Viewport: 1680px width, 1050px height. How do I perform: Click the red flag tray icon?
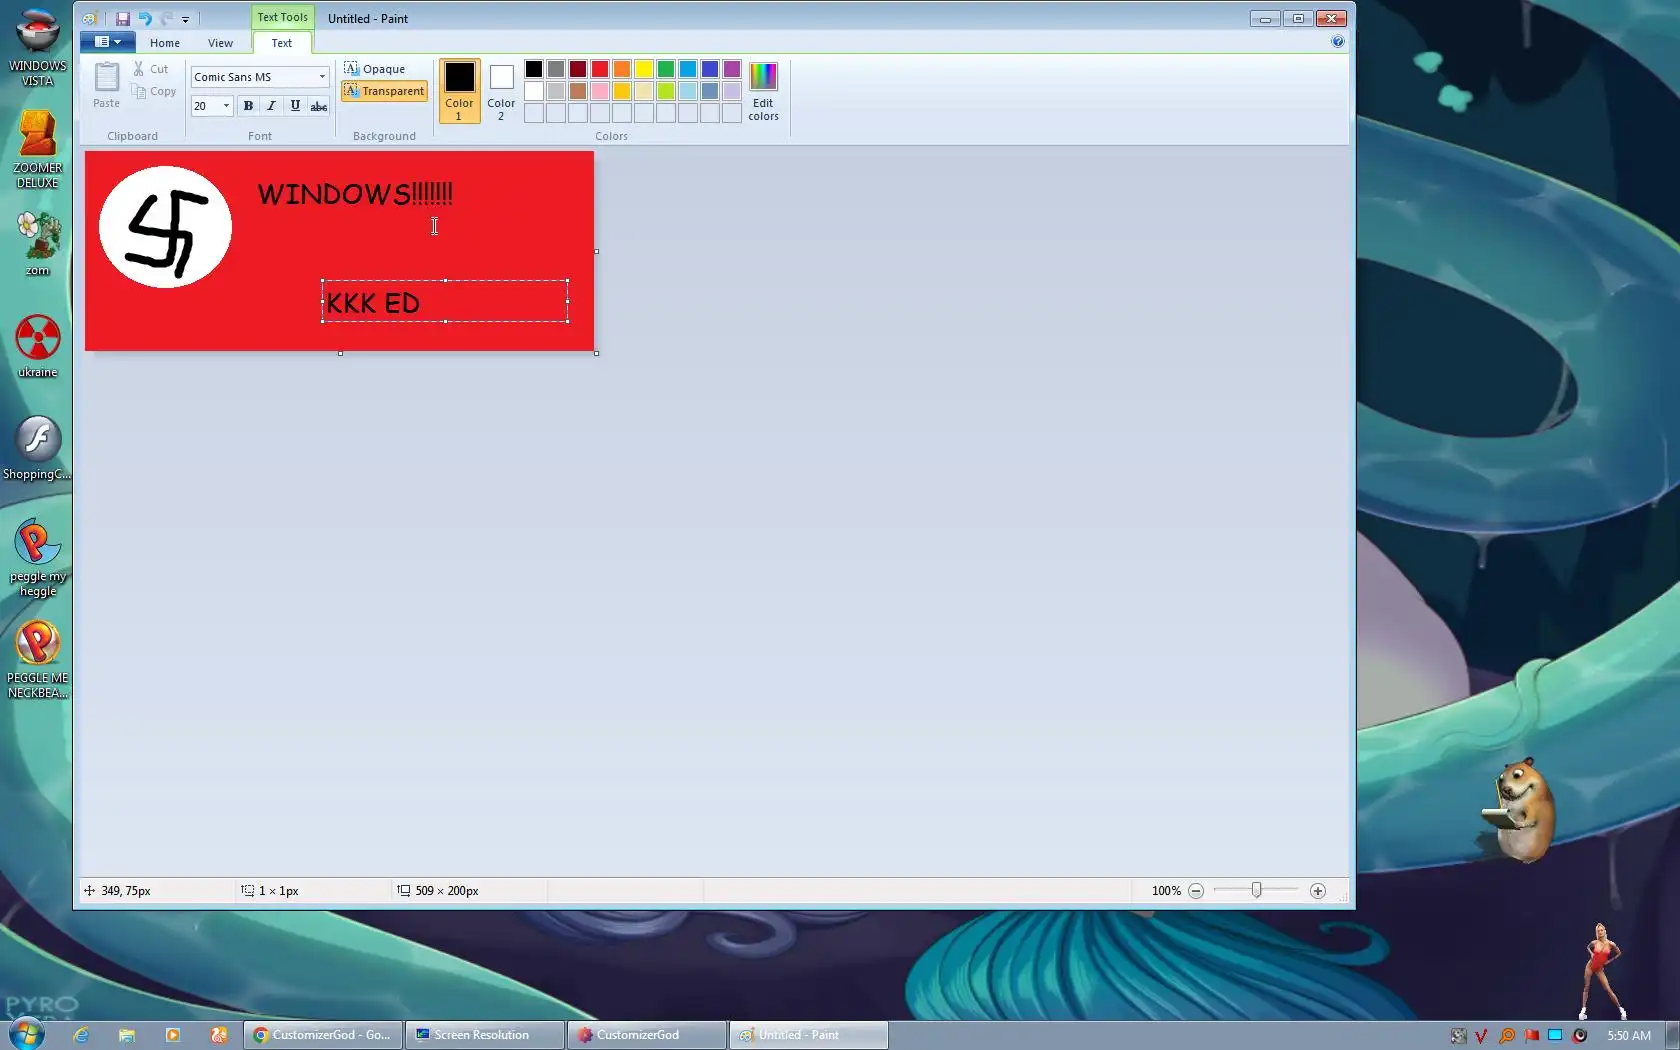pyautogui.click(x=1531, y=1036)
